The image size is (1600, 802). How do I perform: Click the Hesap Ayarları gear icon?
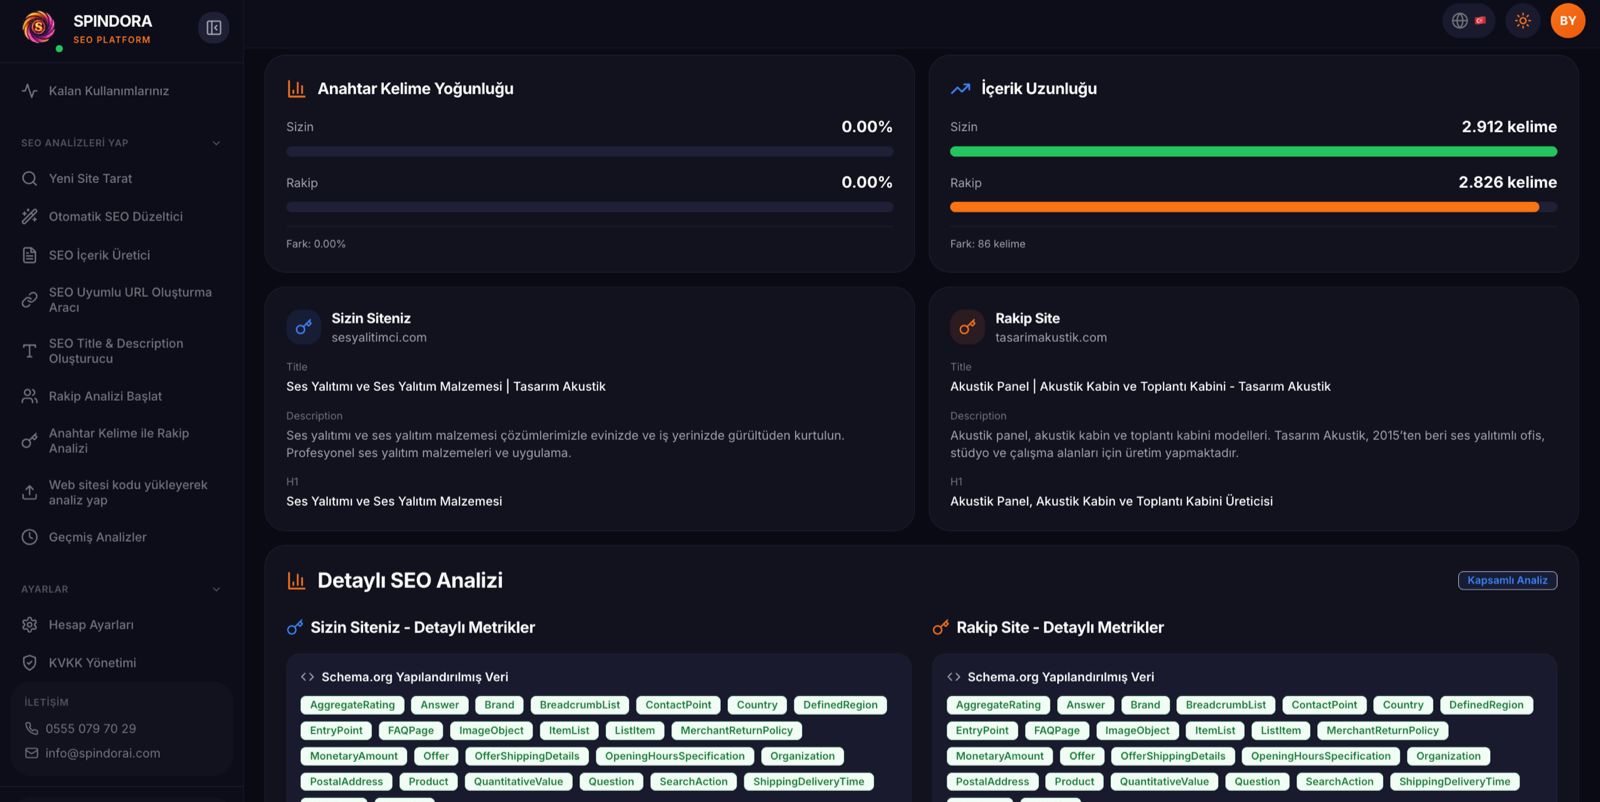tap(30, 625)
